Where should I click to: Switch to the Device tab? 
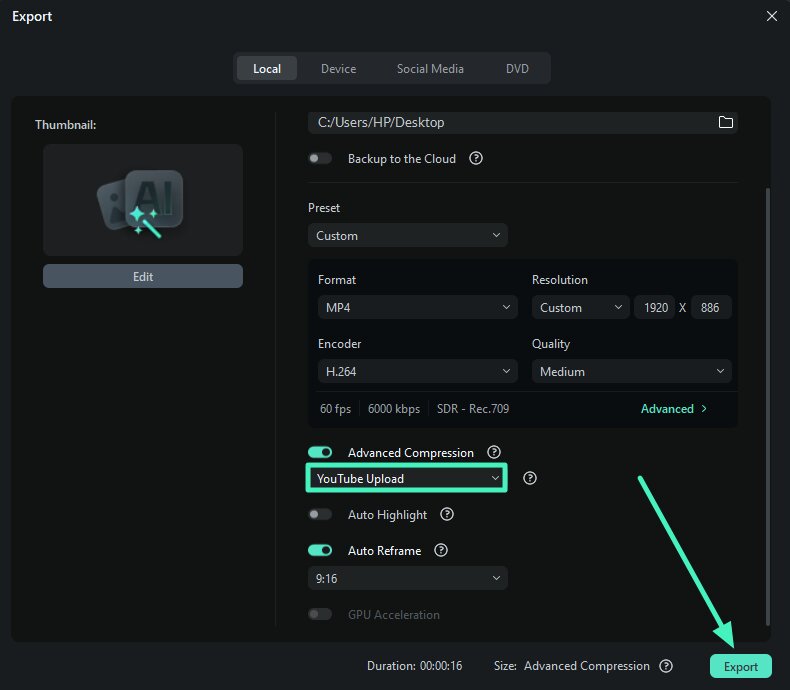[339, 68]
